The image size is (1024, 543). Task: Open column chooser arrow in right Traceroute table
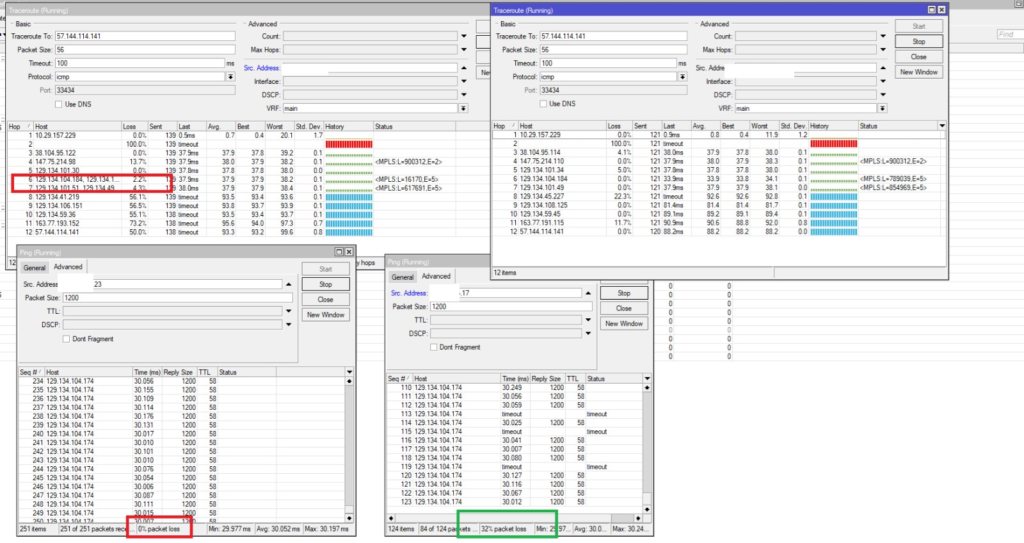(943, 126)
